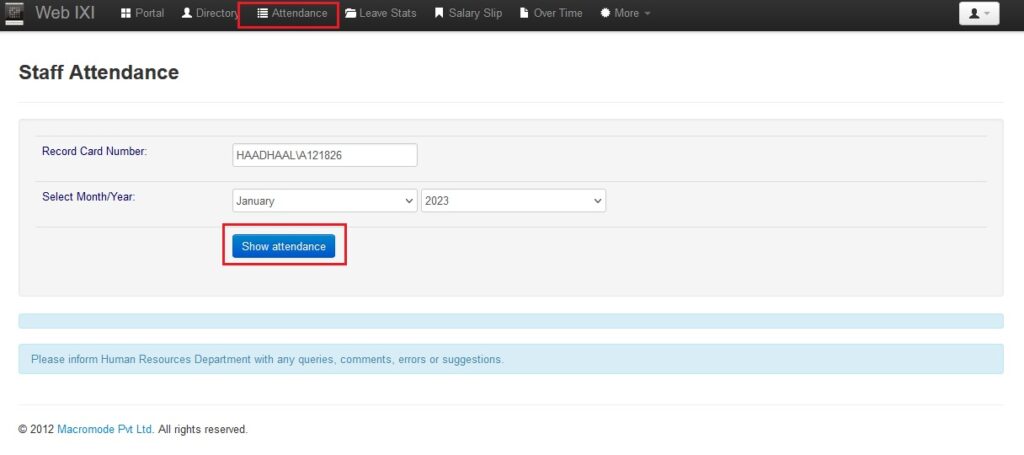
Task: Click the Web IXI logo icon
Action: [x=13, y=13]
